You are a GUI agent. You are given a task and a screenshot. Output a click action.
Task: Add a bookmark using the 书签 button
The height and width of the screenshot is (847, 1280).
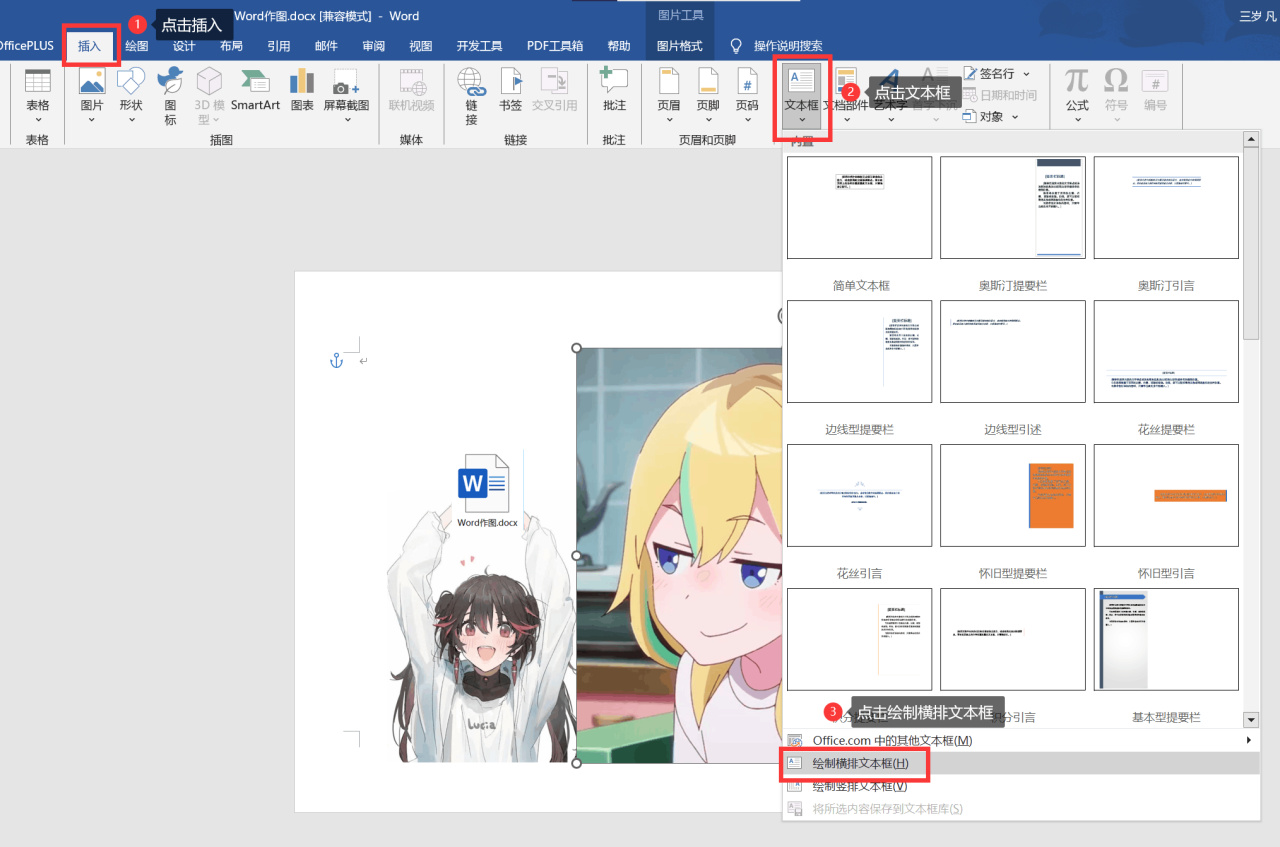(511, 90)
